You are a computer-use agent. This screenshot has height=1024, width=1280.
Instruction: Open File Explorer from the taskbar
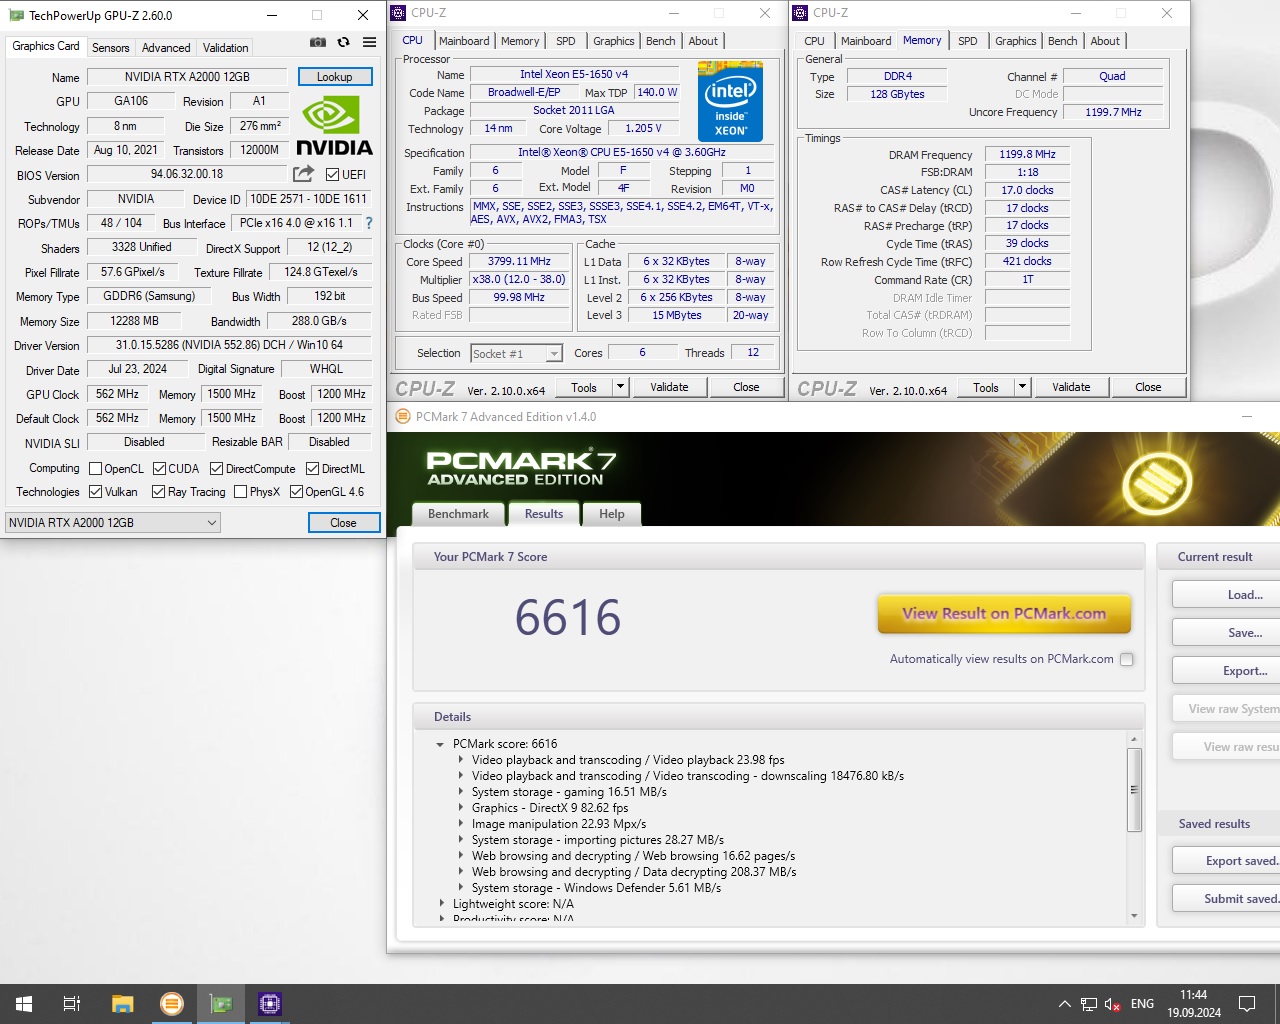click(x=122, y=1004)
